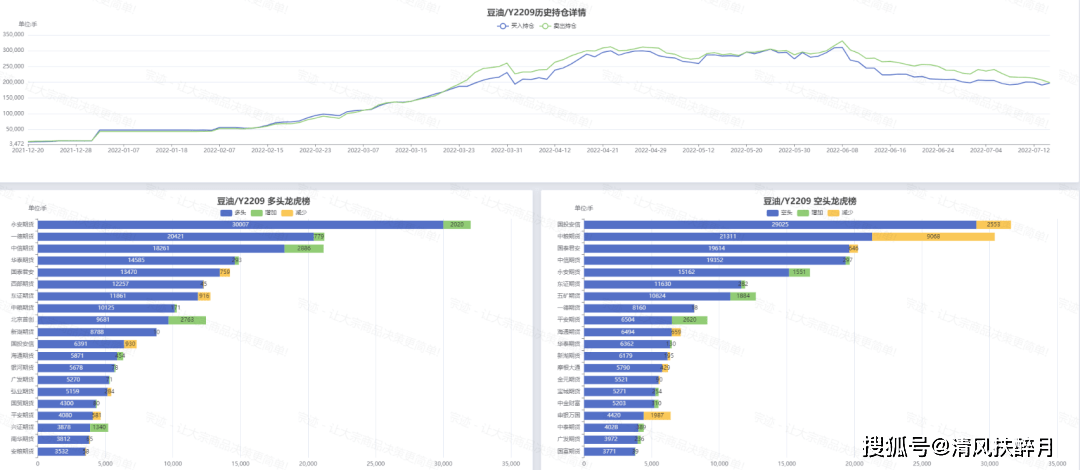This screenshot has height=470, width=1080.
Task: Click yellow 2553 bar segment in 空头龙虎榜
Action: click(x=993, y=225)
